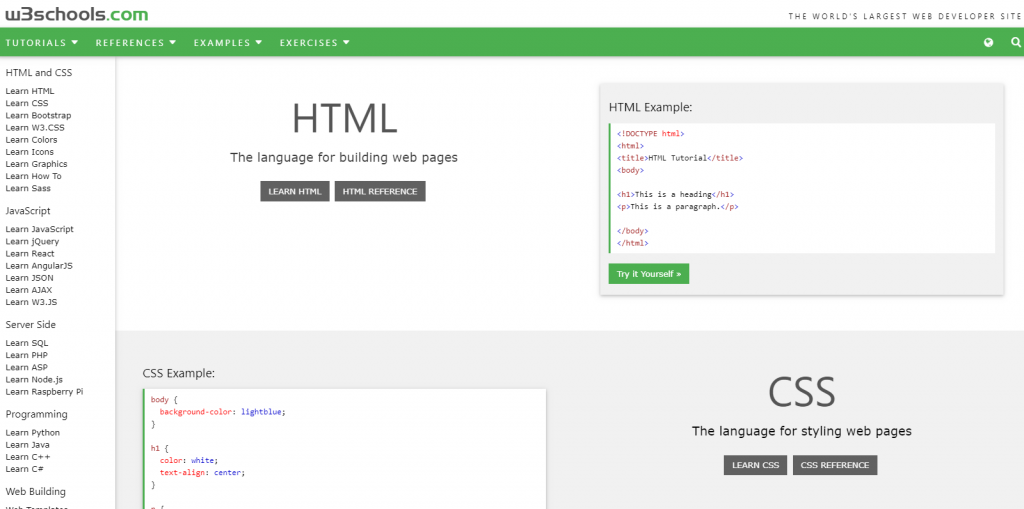Screen dimensions: 1024x509
Task: Open Learn W3.JS sidebar link
Action: click(31, 302)
